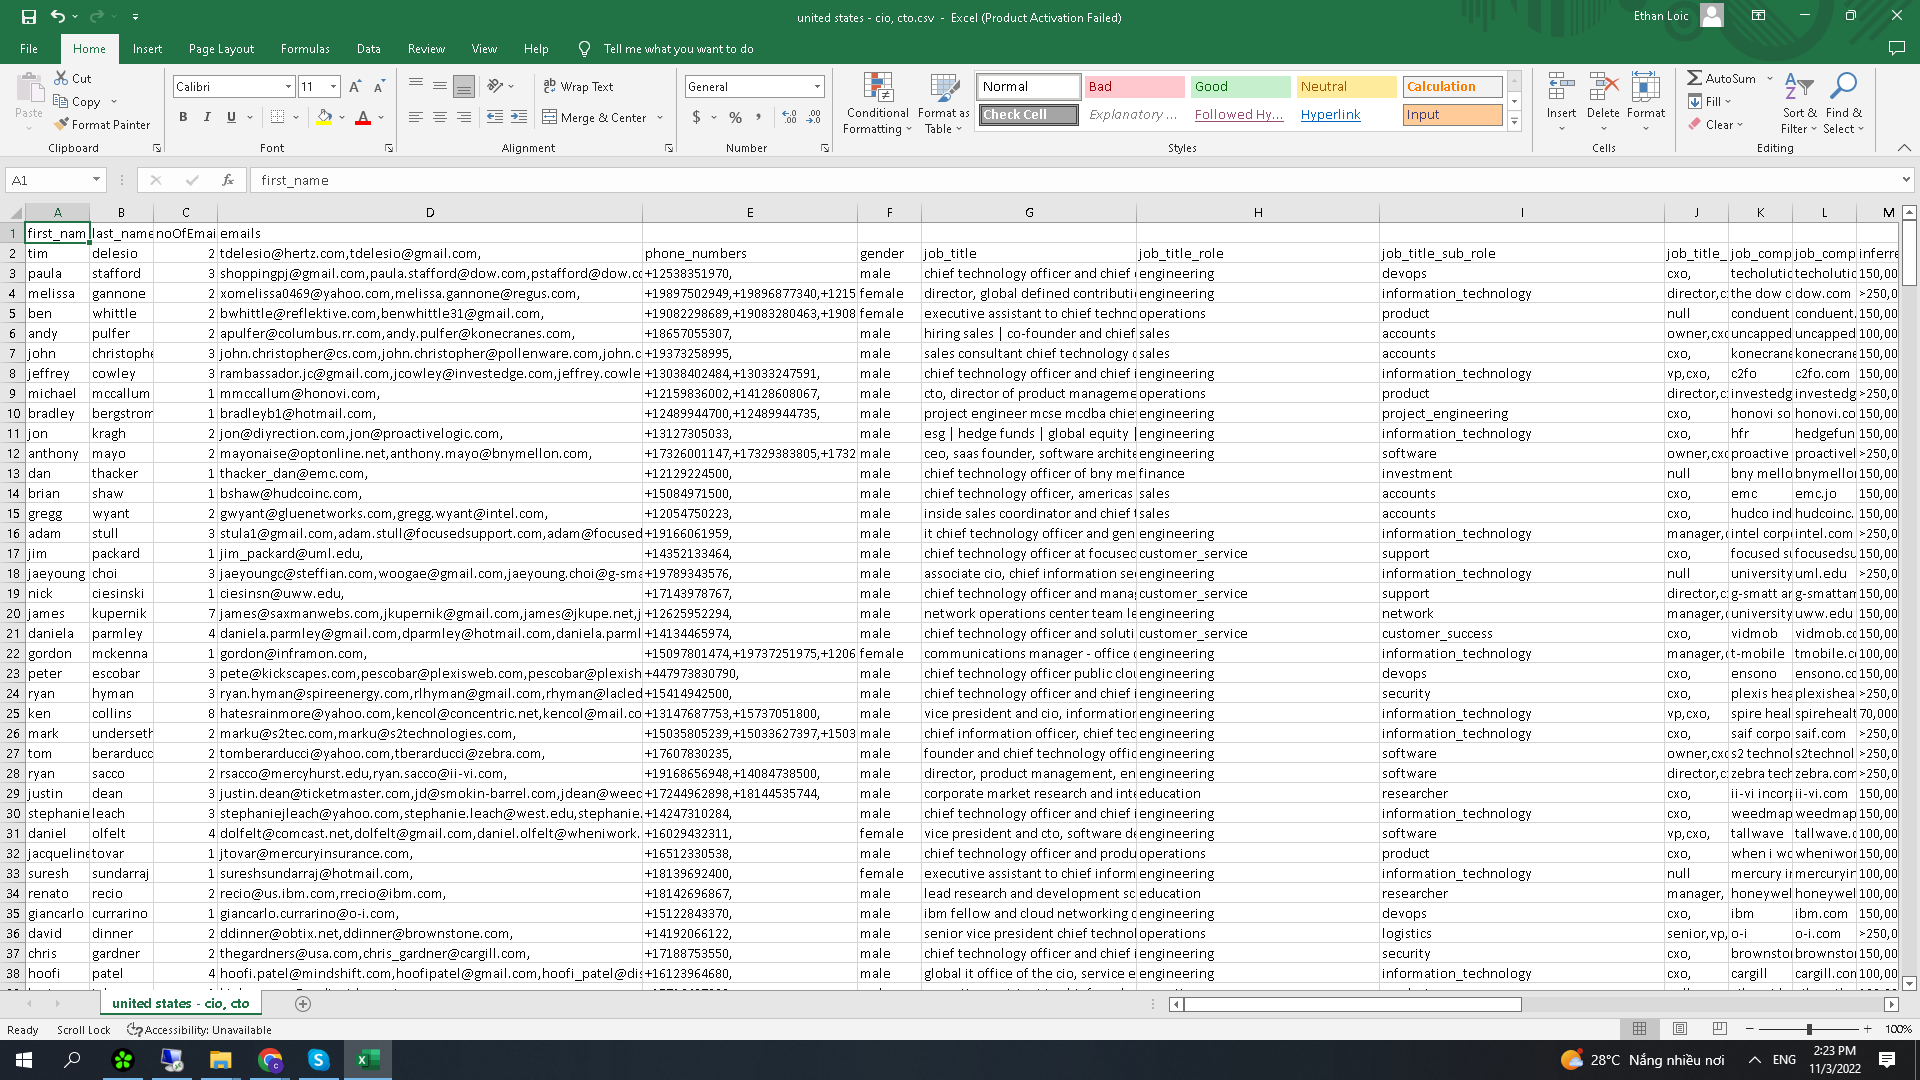Open General number format dropdown

pos(817,87)
